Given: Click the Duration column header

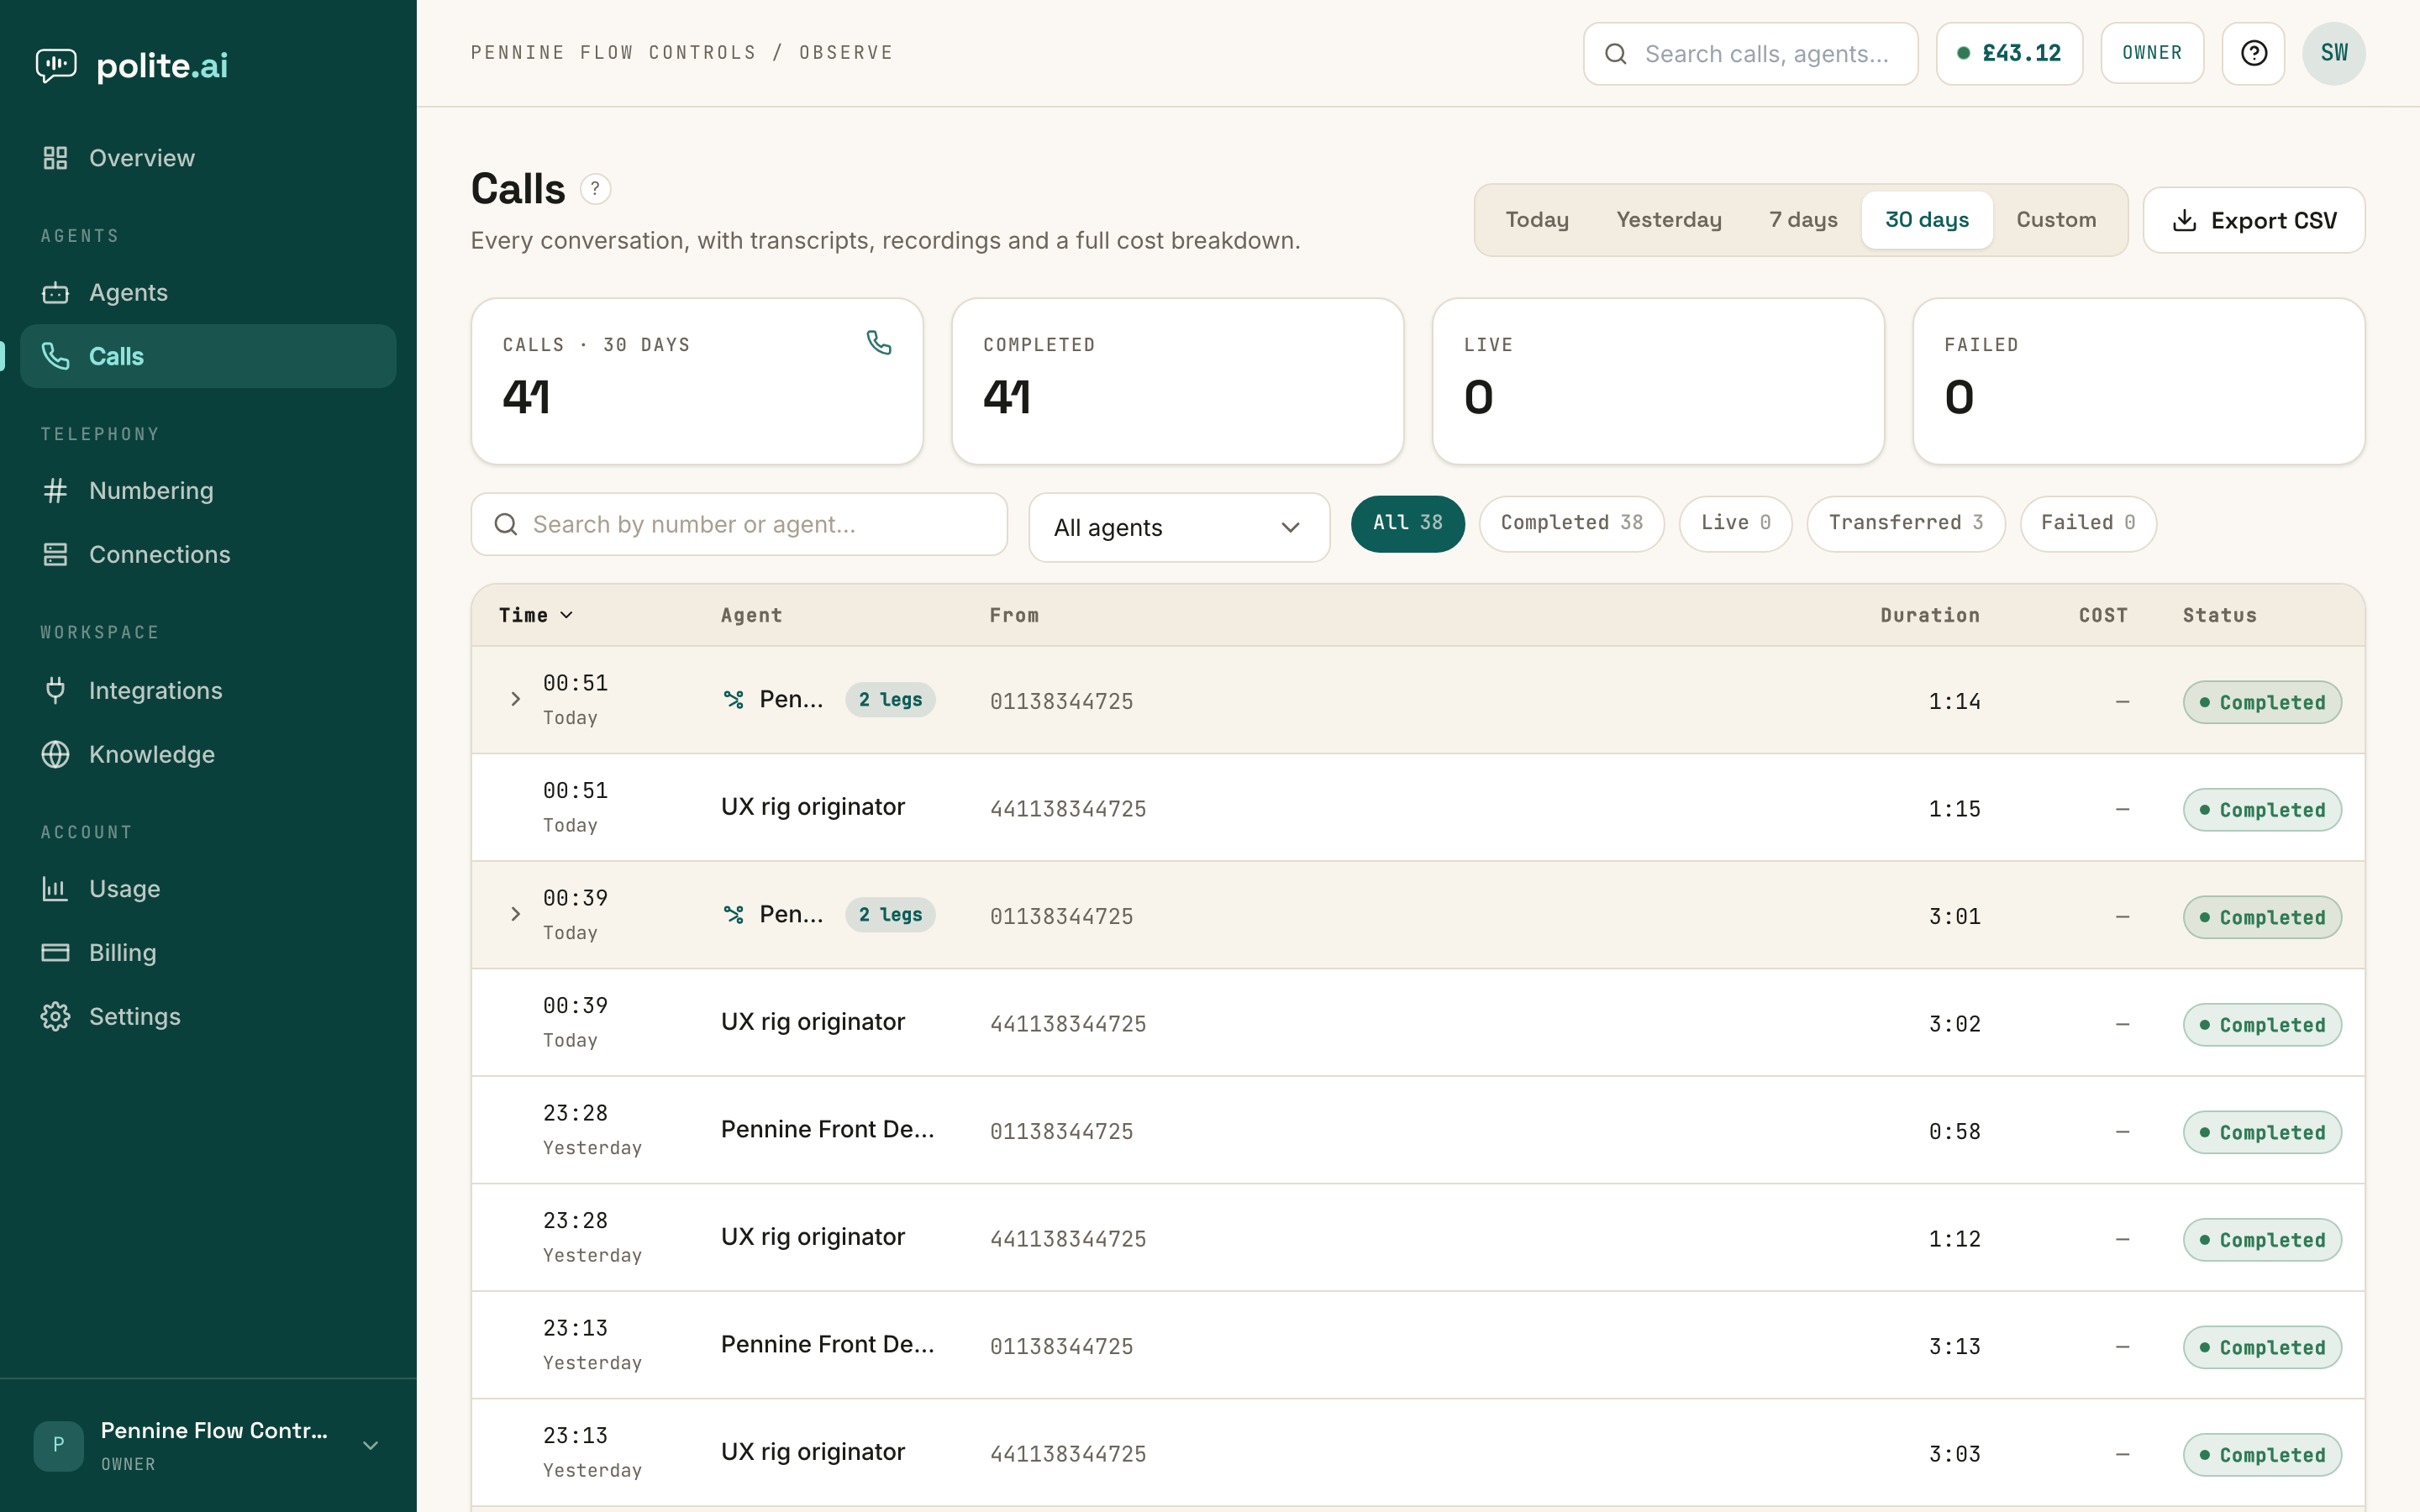Looking at the screenshot, I should point(1930,615).
